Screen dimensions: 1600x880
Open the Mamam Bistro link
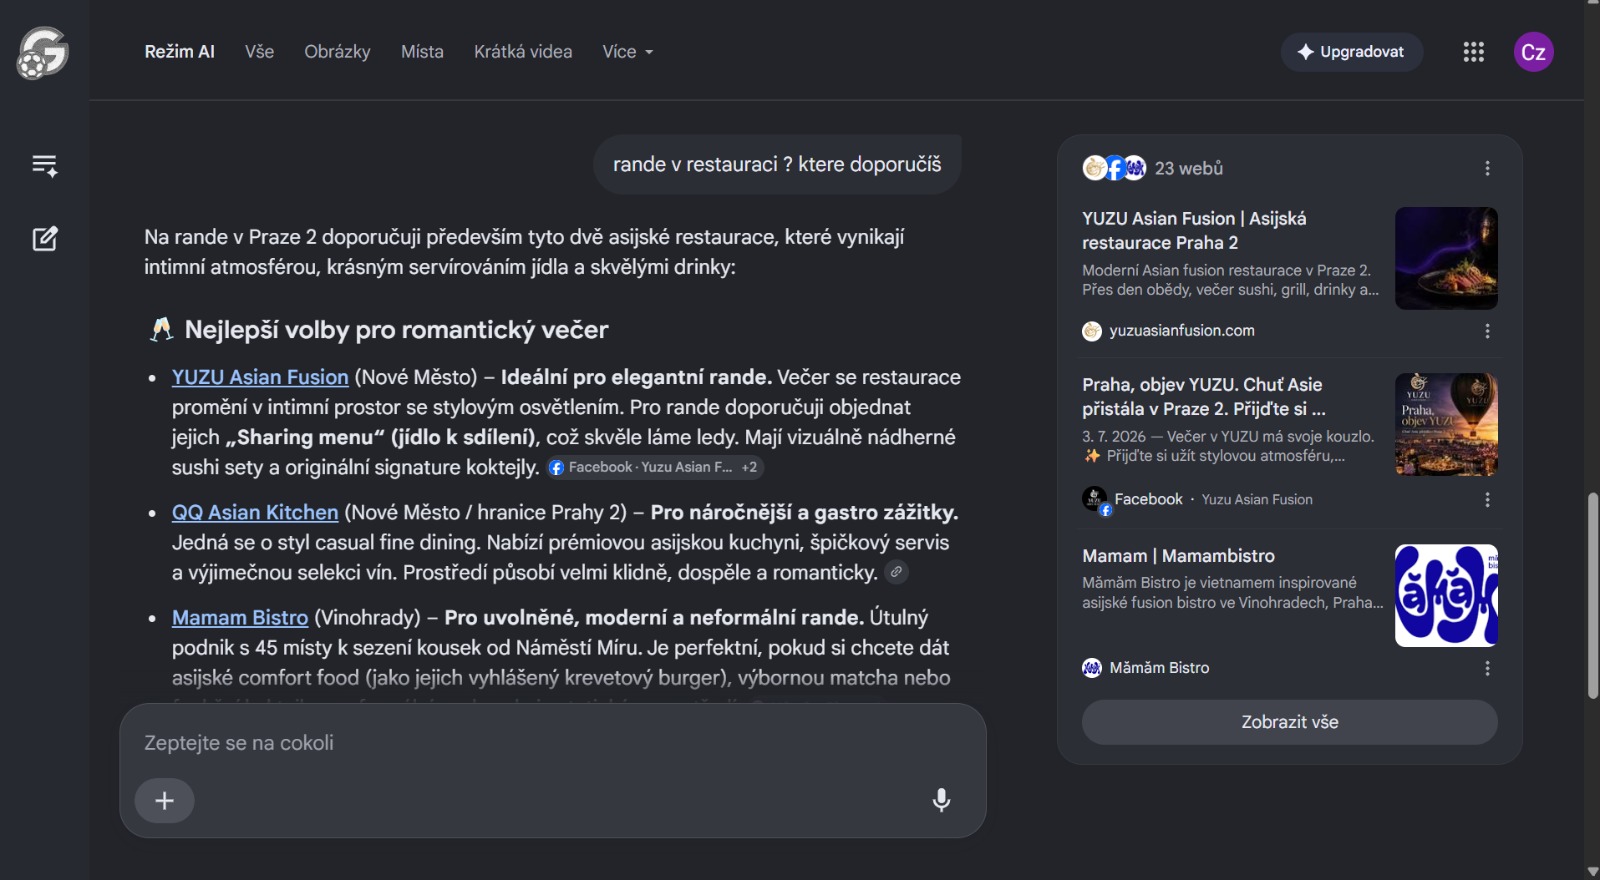(240, 617)
